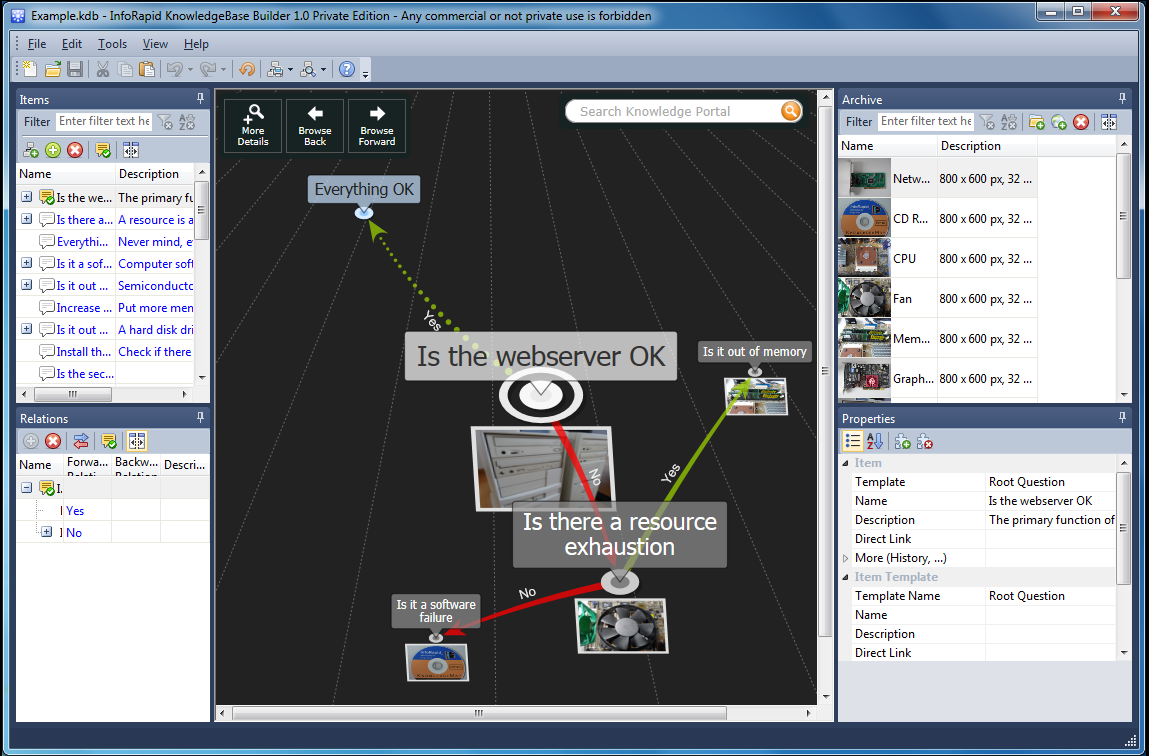Viewport: 1149px width, 756px height.
Task: Delete selected item using red X in Items toolbar
Action: pyautogui.click(x=75, y=150)
